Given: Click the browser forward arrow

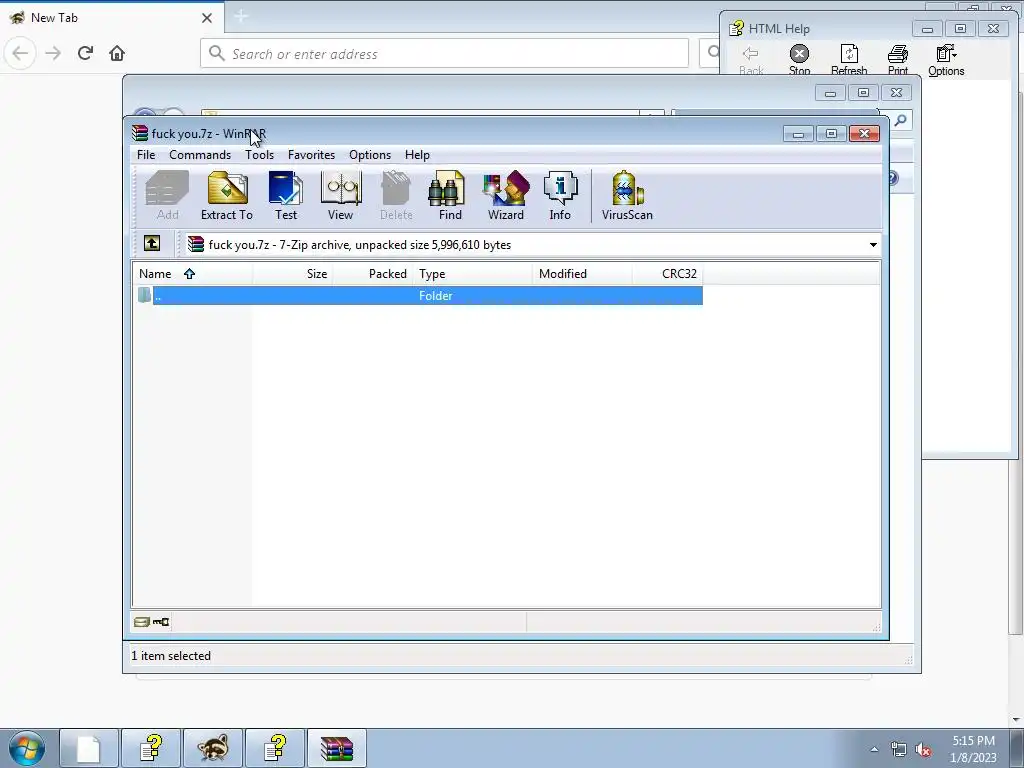Looking at the screenshot, I should click(53, 53).
